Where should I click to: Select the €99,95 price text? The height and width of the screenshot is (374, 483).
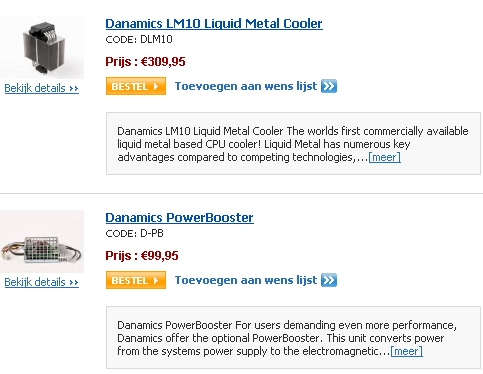click(x=160, y=256)
